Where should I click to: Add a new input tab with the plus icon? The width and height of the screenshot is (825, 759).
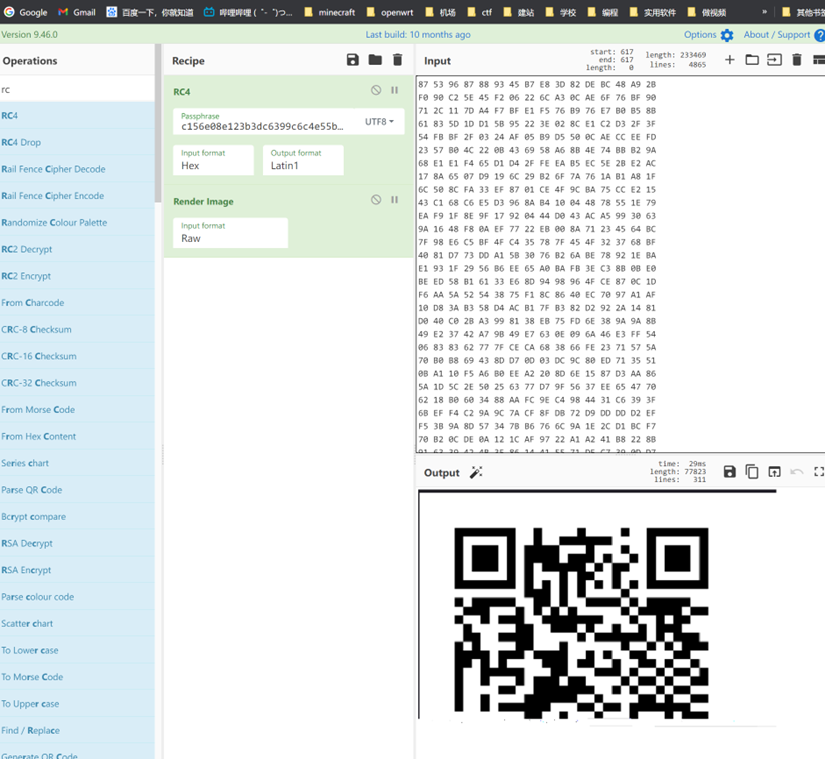pos(729,60)
